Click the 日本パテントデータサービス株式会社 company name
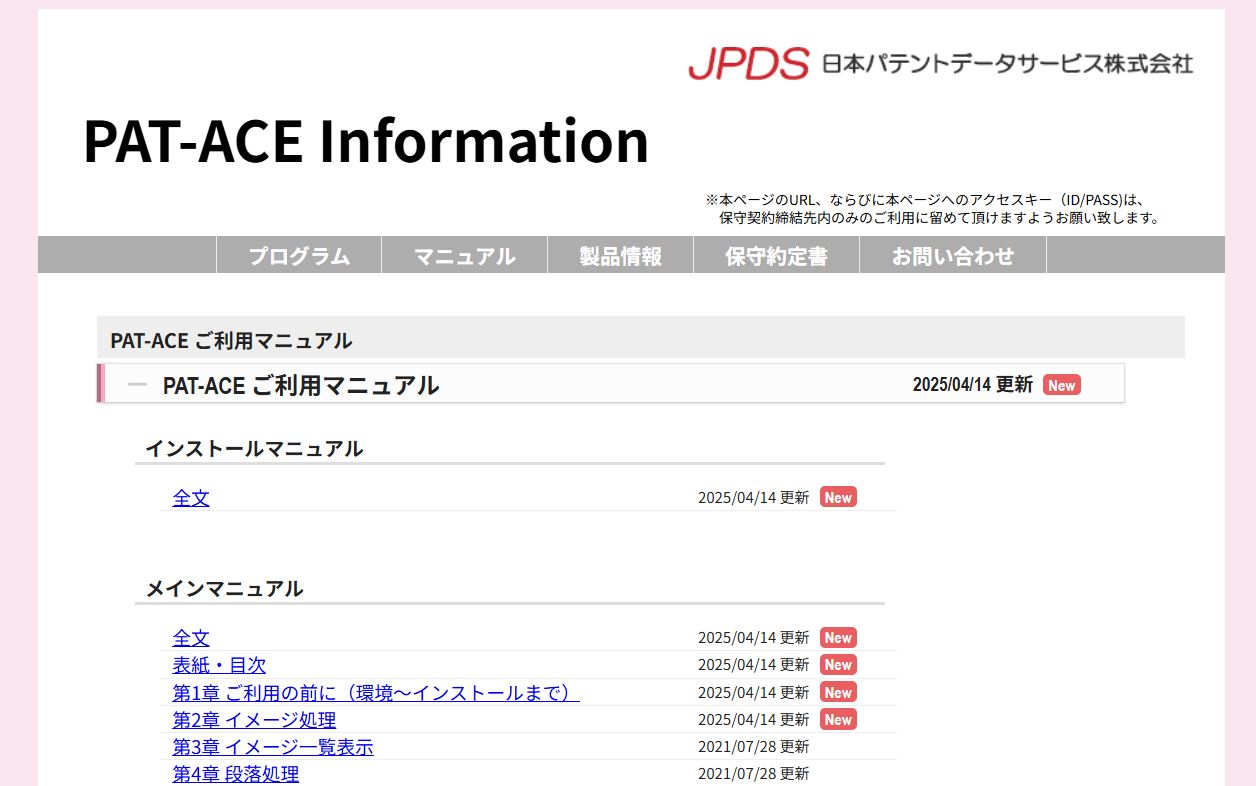1256x786 pixels. click(1007, 63)
